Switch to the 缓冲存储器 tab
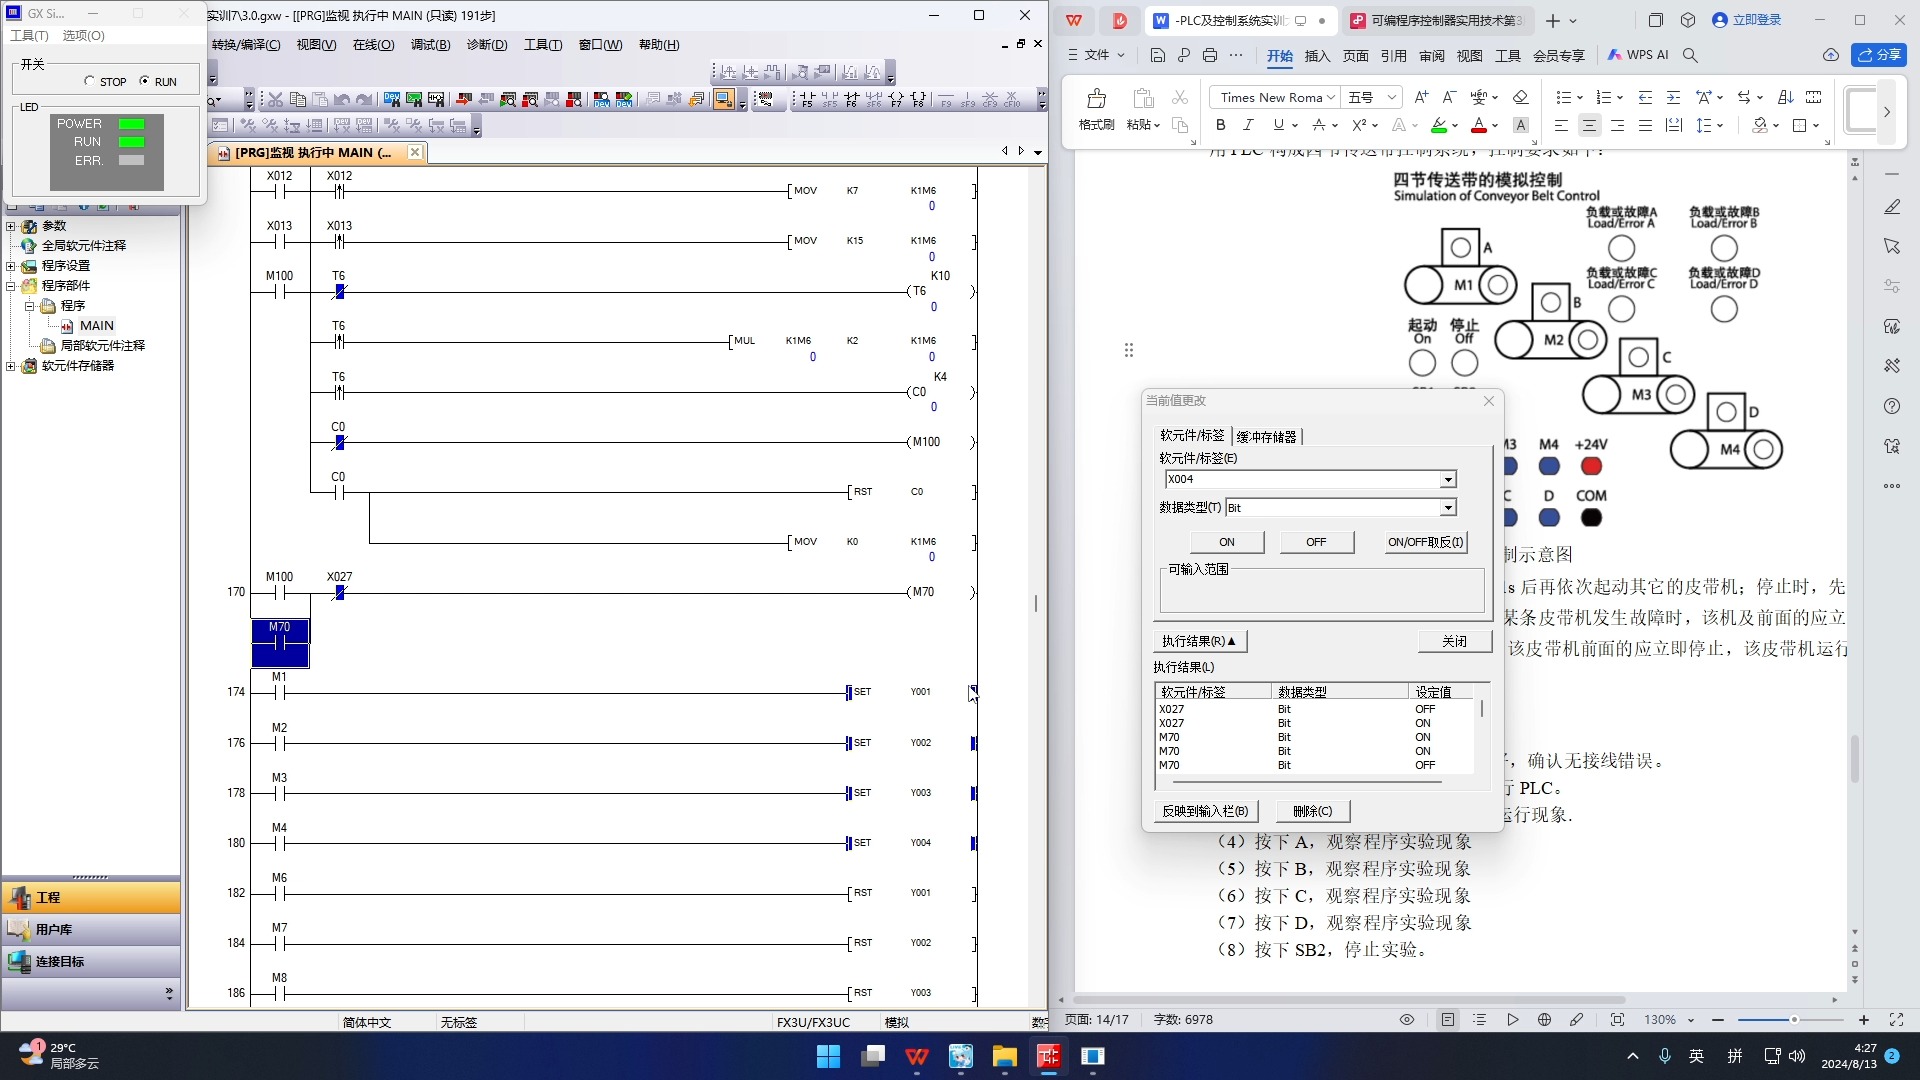Screen dimensions: 1920x1080 click(1266, 437)
